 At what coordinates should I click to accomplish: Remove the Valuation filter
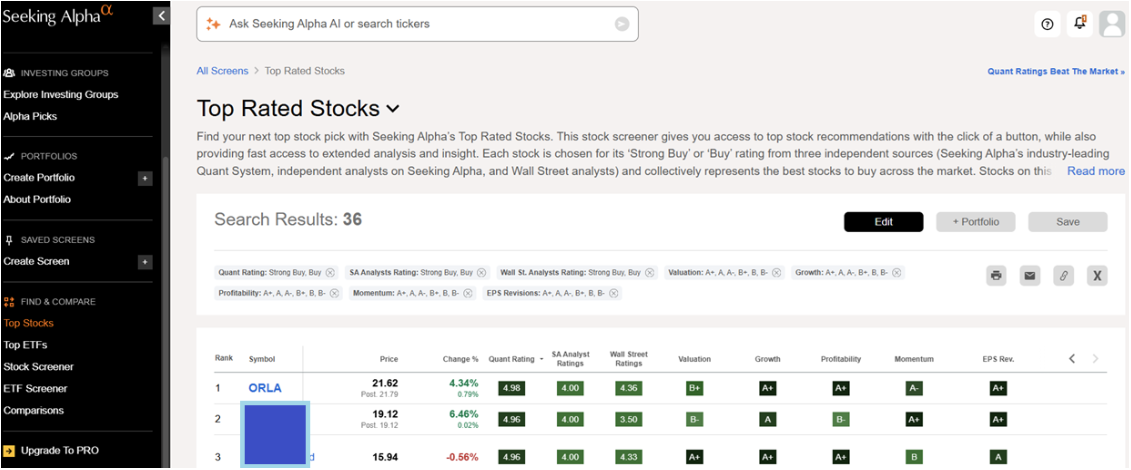click(x=776, y=272)
